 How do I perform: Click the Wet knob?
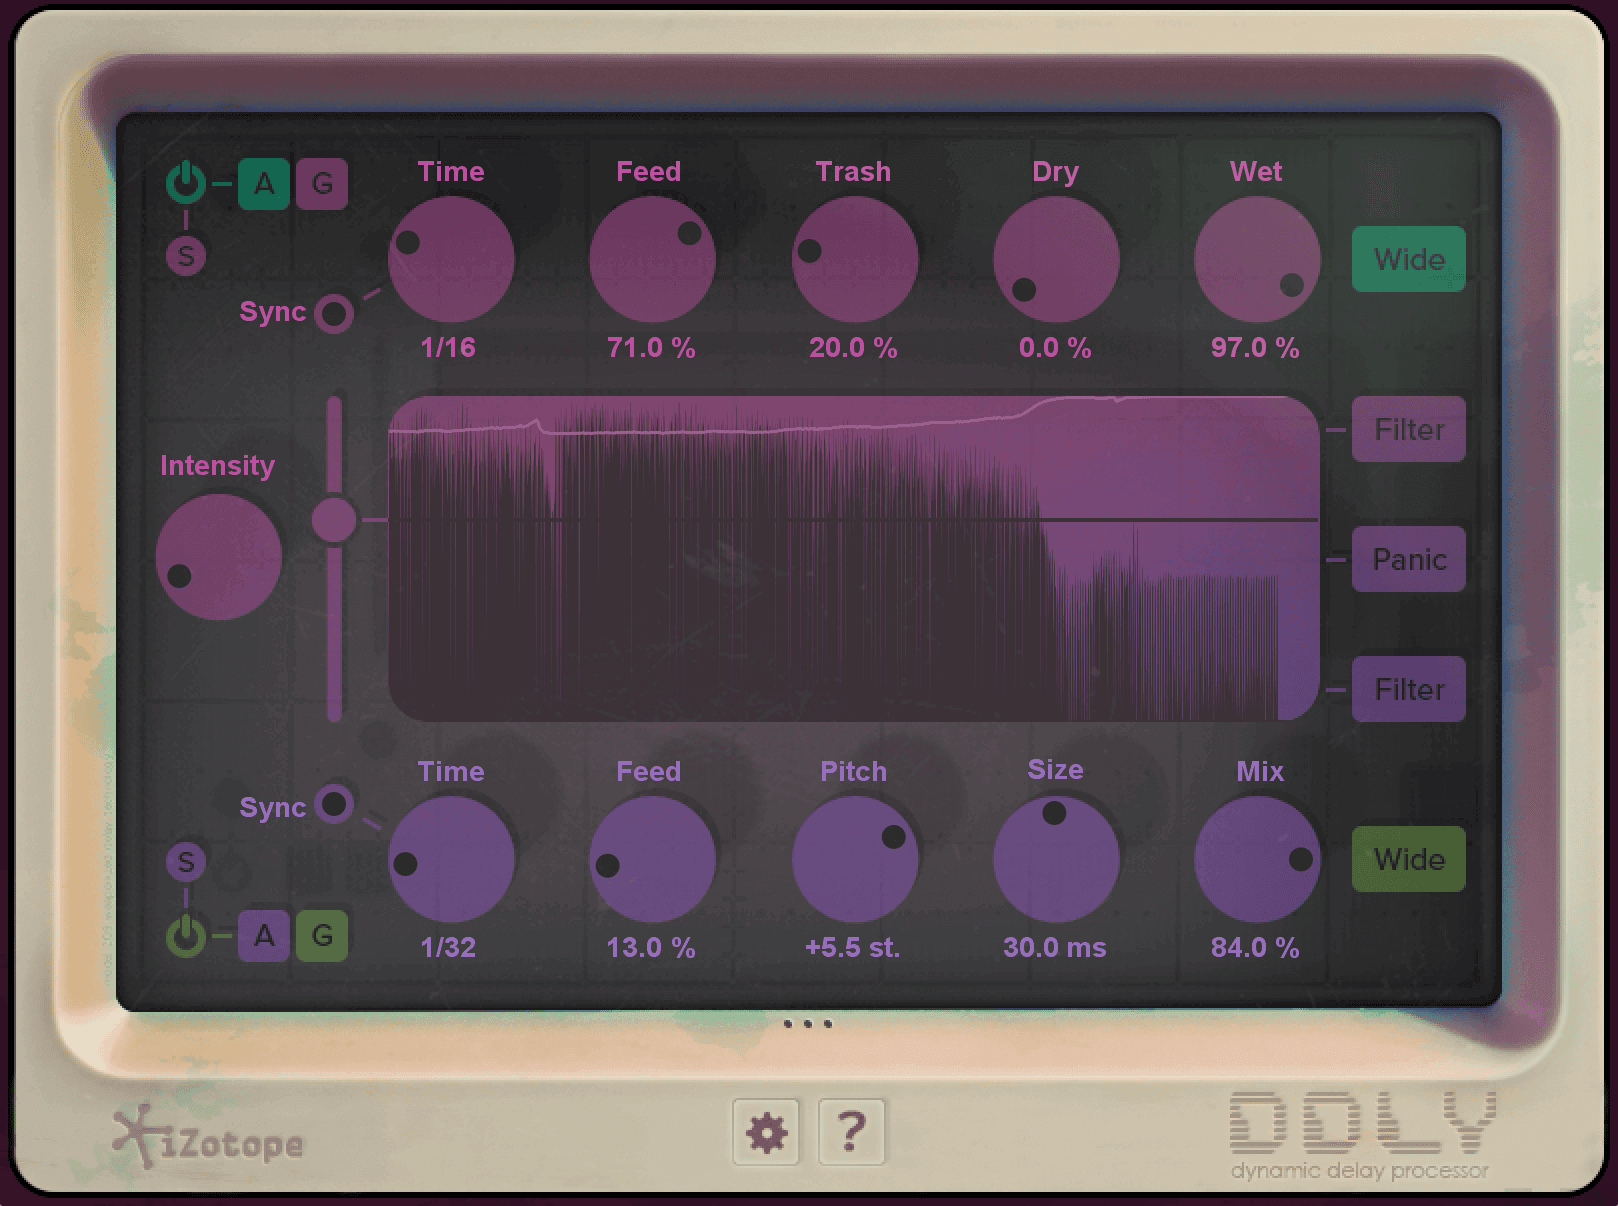point(1257,259)
